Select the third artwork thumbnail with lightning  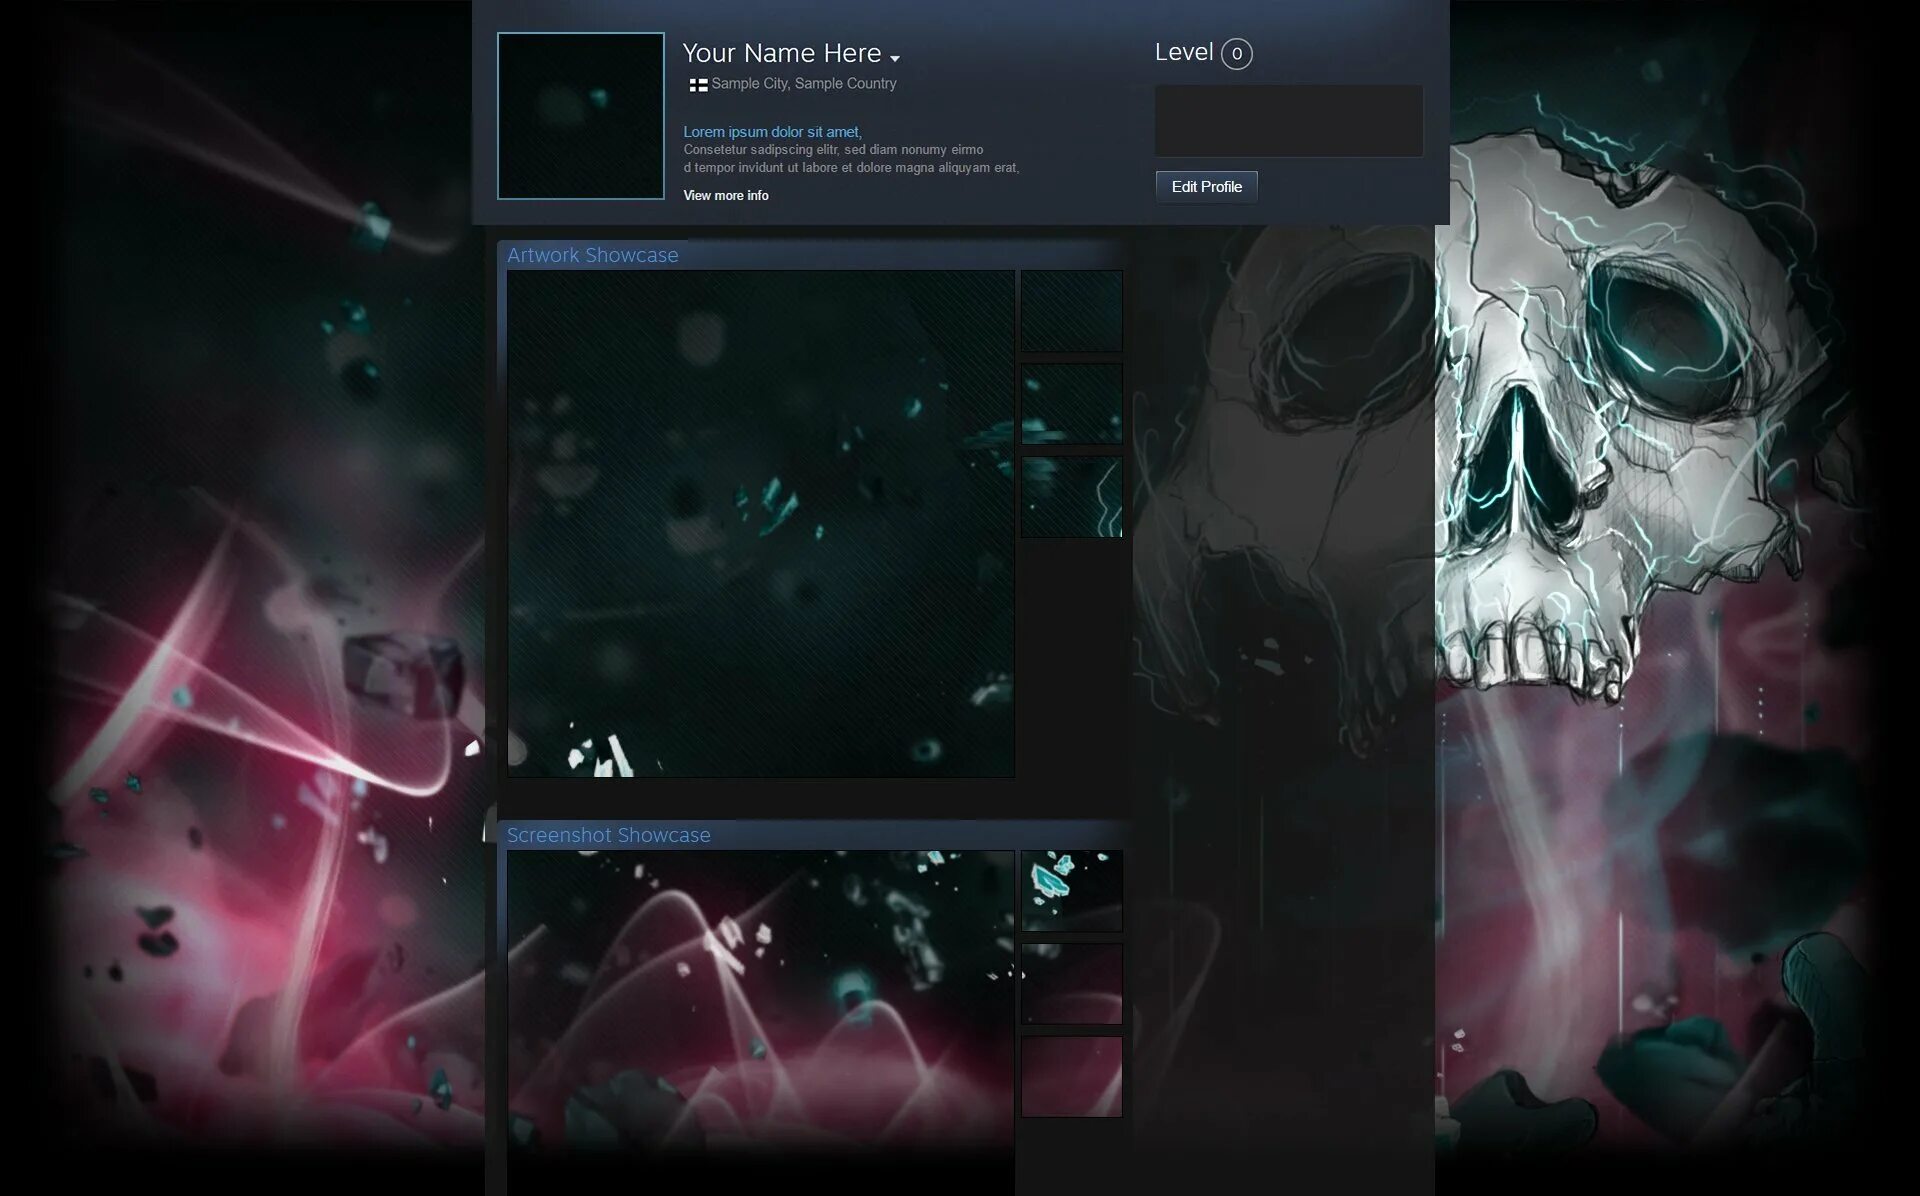(x=1071, y=497)
